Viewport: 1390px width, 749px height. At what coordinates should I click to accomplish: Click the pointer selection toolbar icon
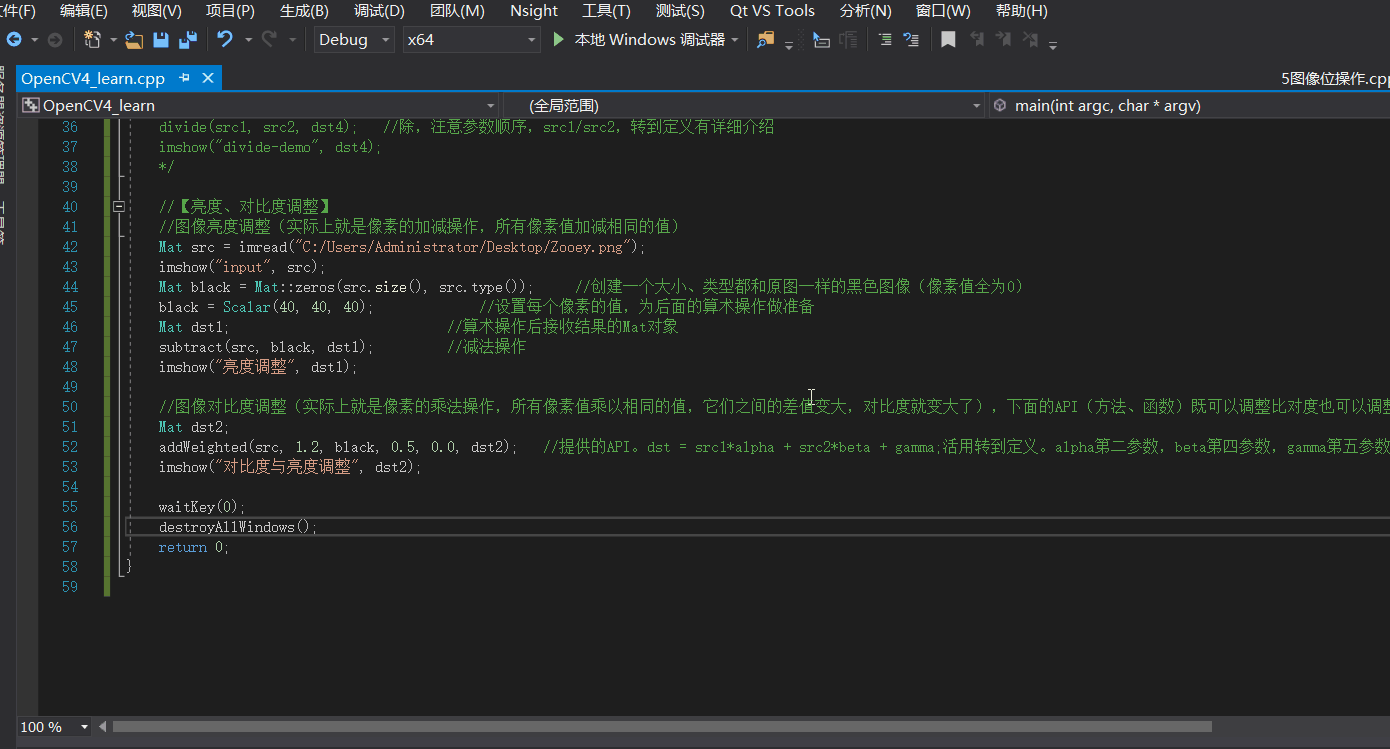coord(821,40)
